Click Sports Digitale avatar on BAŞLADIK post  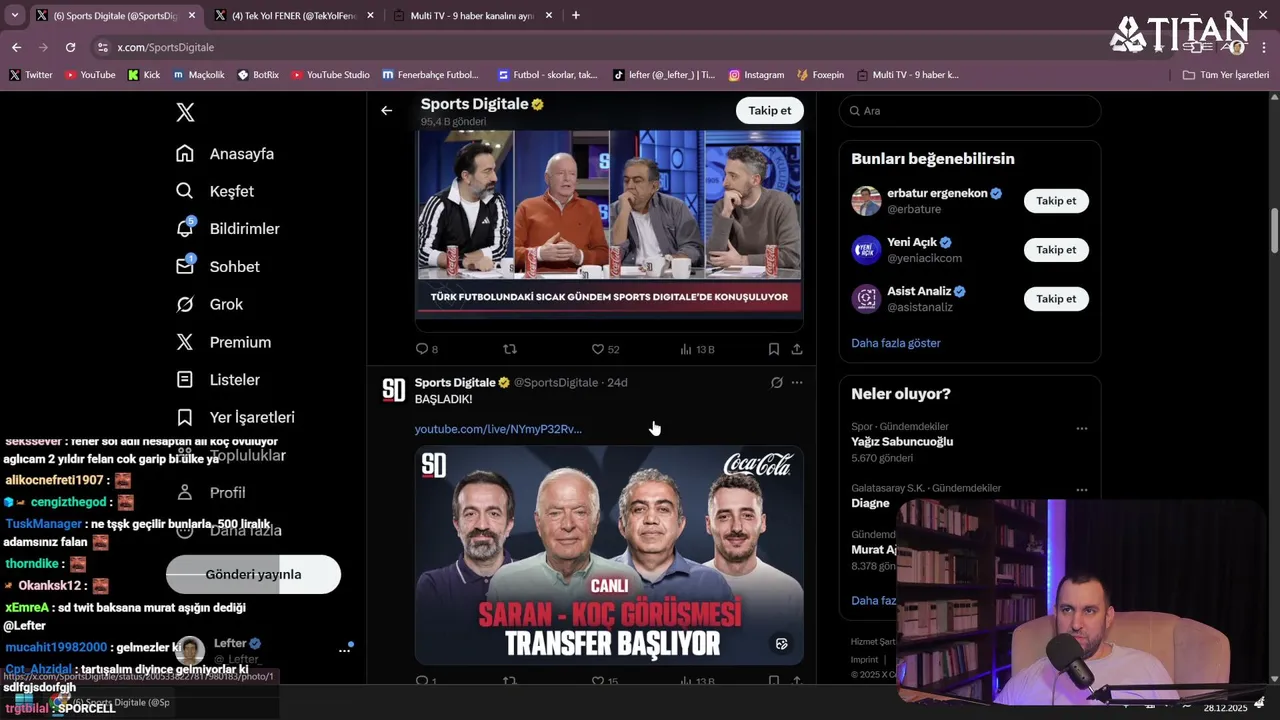click(x=394, y=390)
